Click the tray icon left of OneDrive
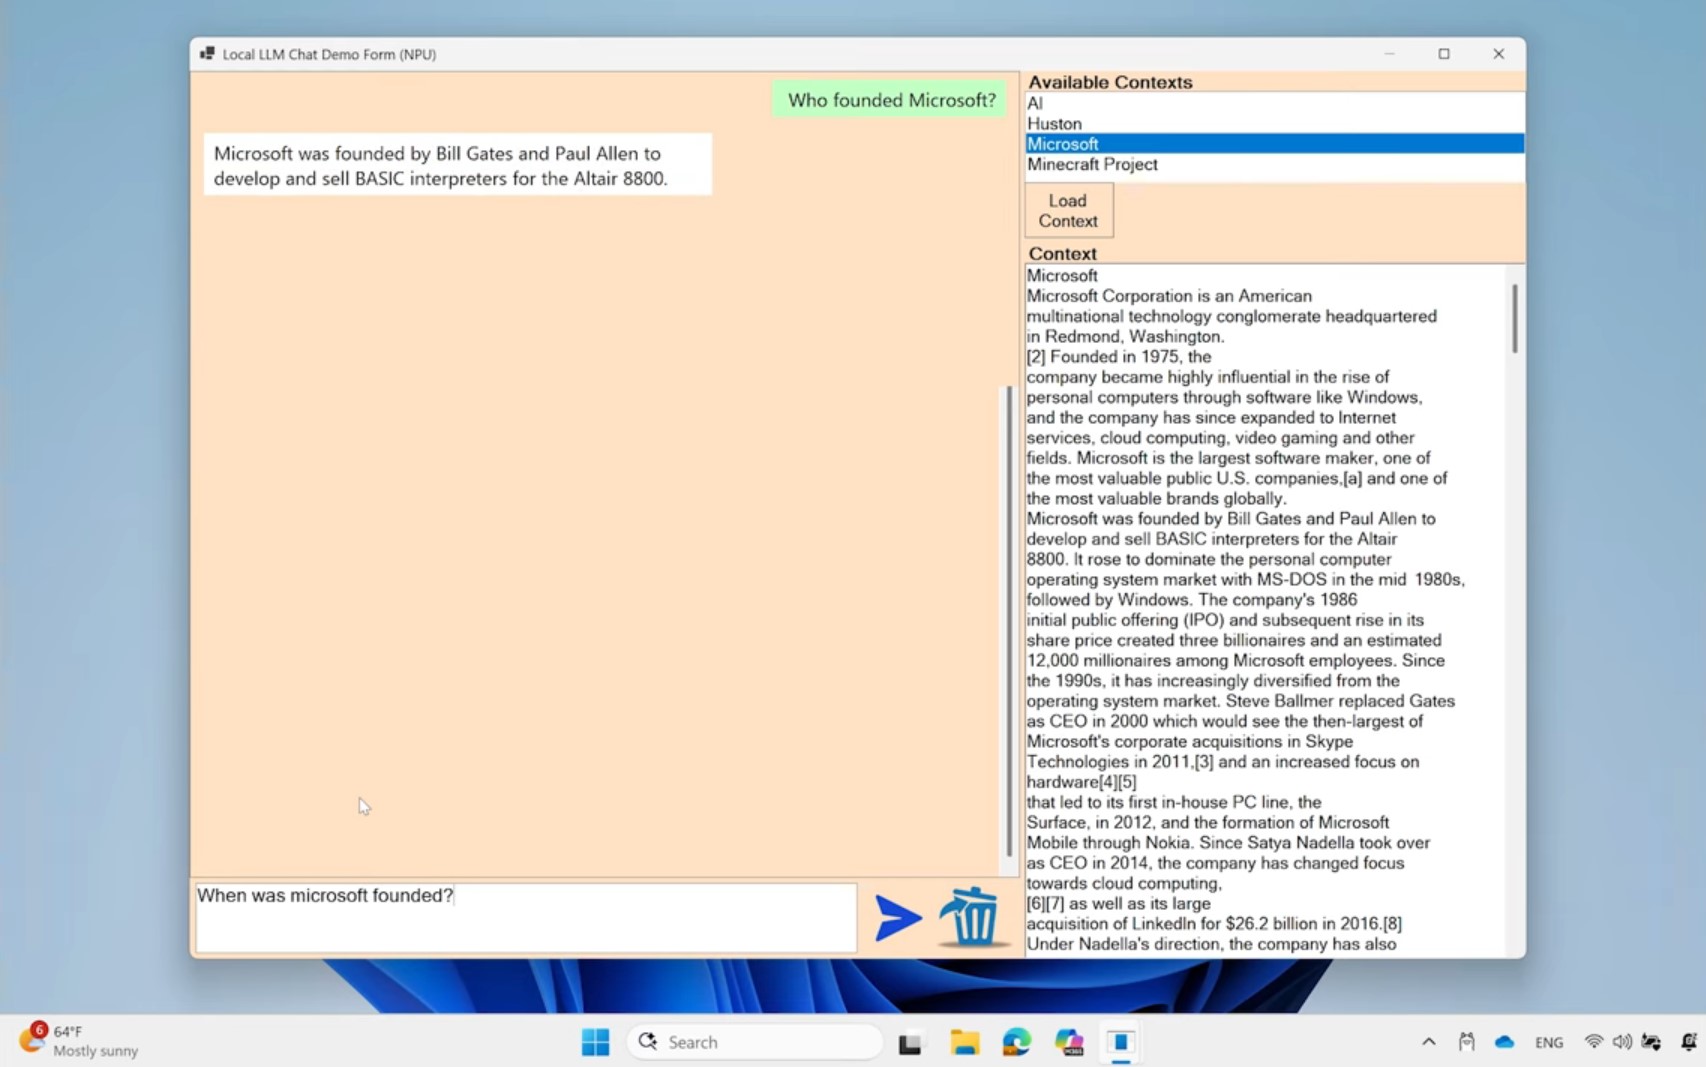 1466,1042
